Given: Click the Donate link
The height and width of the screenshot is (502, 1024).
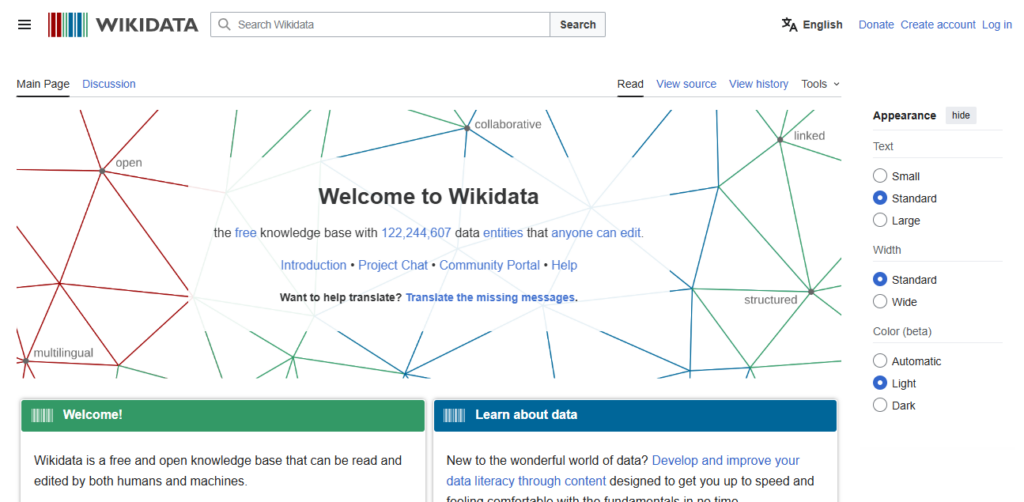Looking at the screenshot, I should click(x=876, y=25).
